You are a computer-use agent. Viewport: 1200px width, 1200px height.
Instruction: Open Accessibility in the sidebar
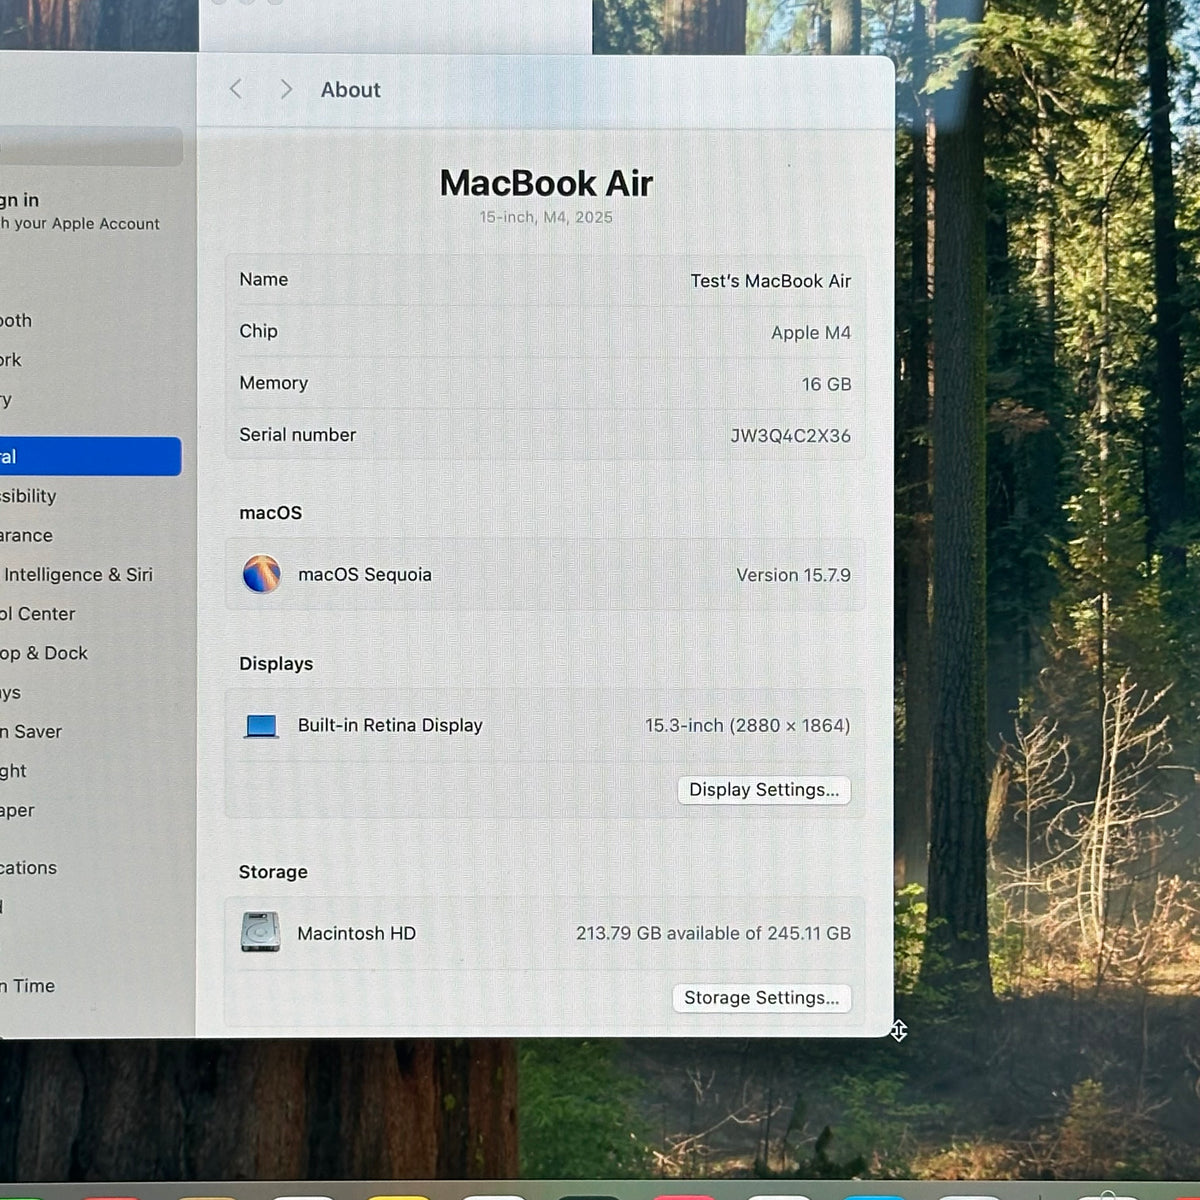28,496
